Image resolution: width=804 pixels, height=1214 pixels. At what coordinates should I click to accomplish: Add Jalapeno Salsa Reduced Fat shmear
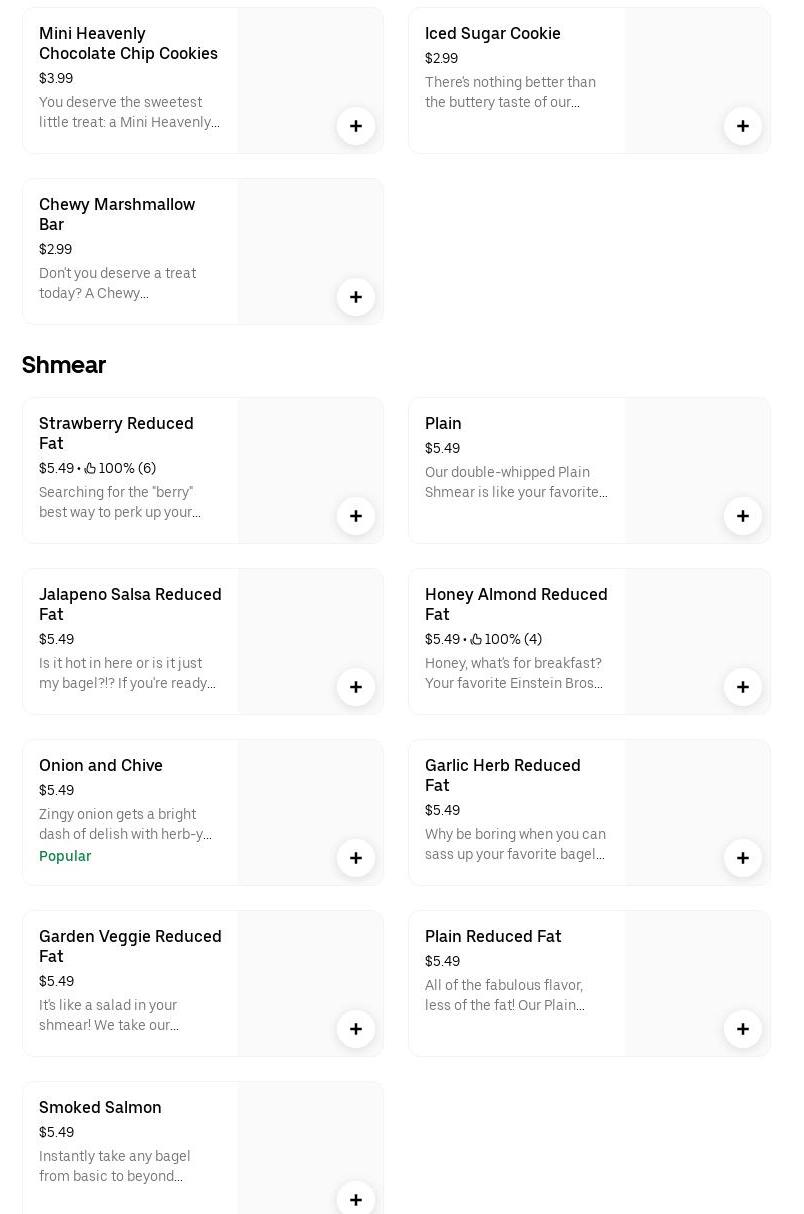tap(355, 687)
